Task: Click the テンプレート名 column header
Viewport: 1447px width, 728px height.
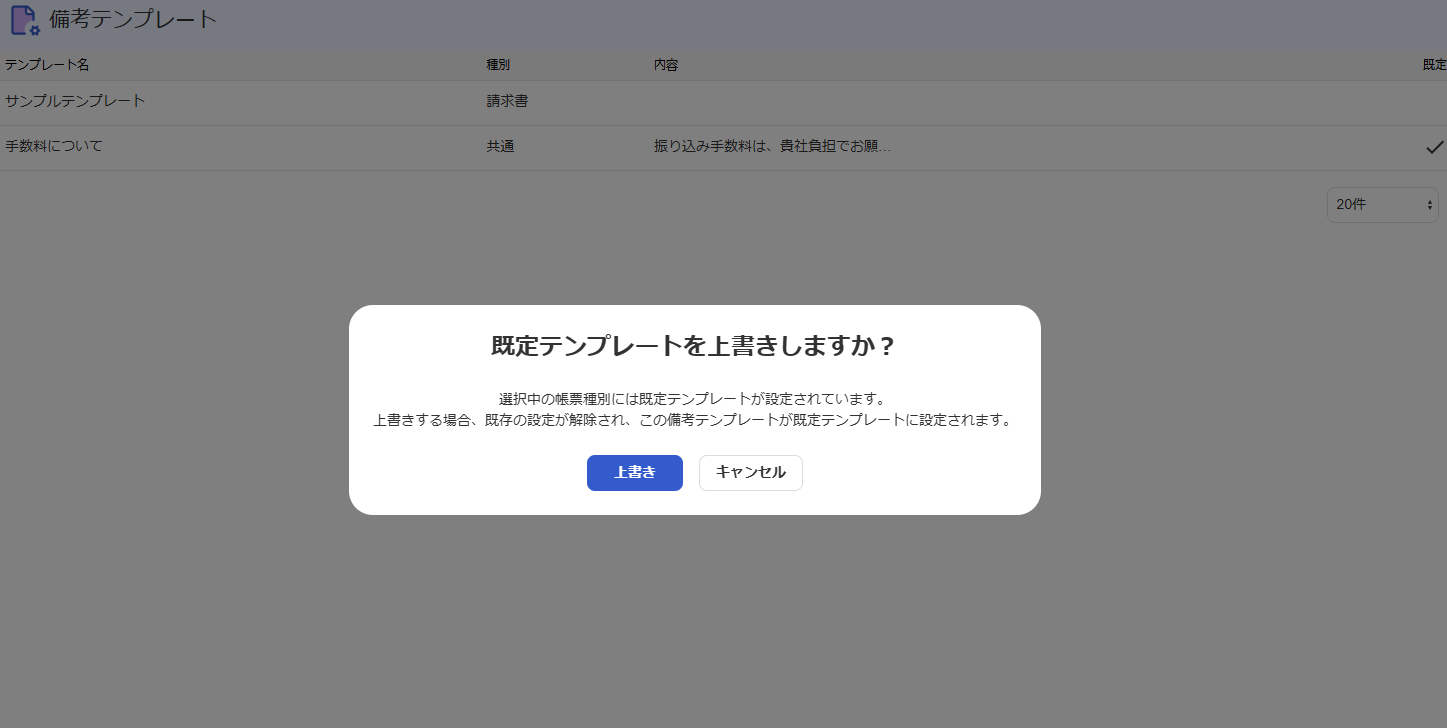Action: click(47, 64)
